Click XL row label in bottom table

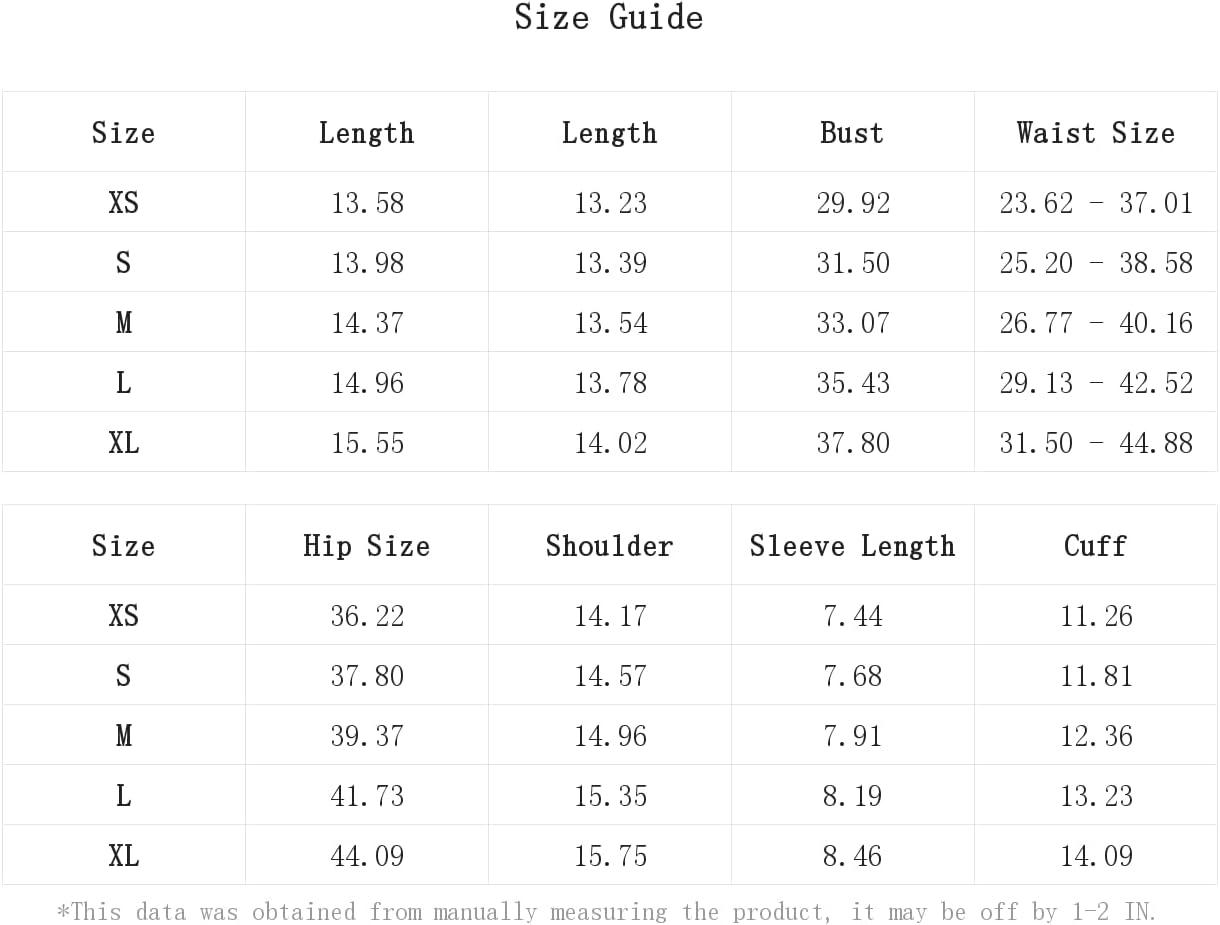coord(124,856)
